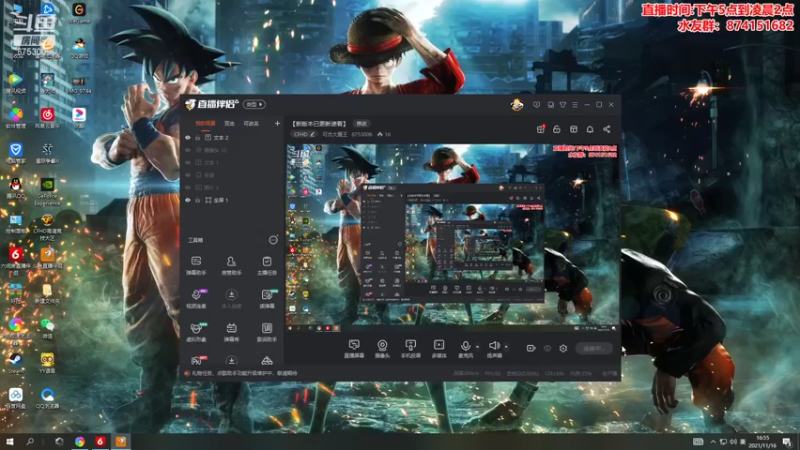This screenshot has height=450, width=800.
Task: Open the streamer avatar in title bar
Action: point(517,105)
